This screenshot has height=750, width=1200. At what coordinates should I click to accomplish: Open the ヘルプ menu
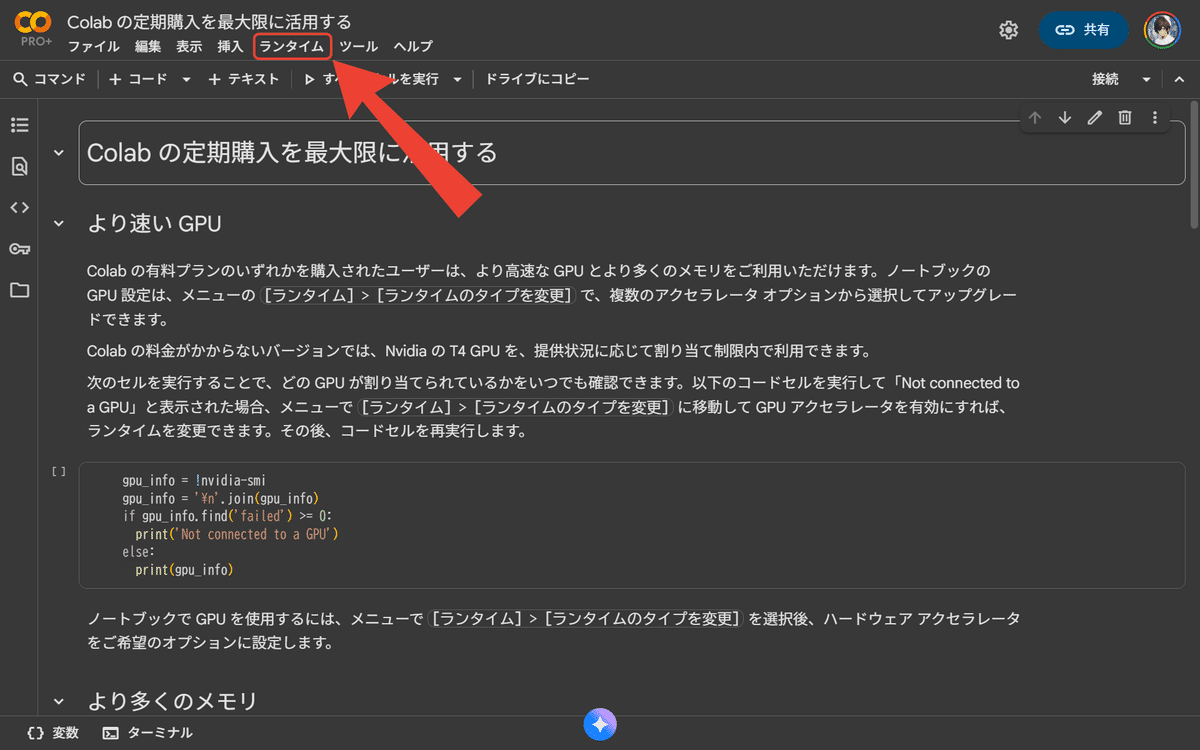(413, 46)
